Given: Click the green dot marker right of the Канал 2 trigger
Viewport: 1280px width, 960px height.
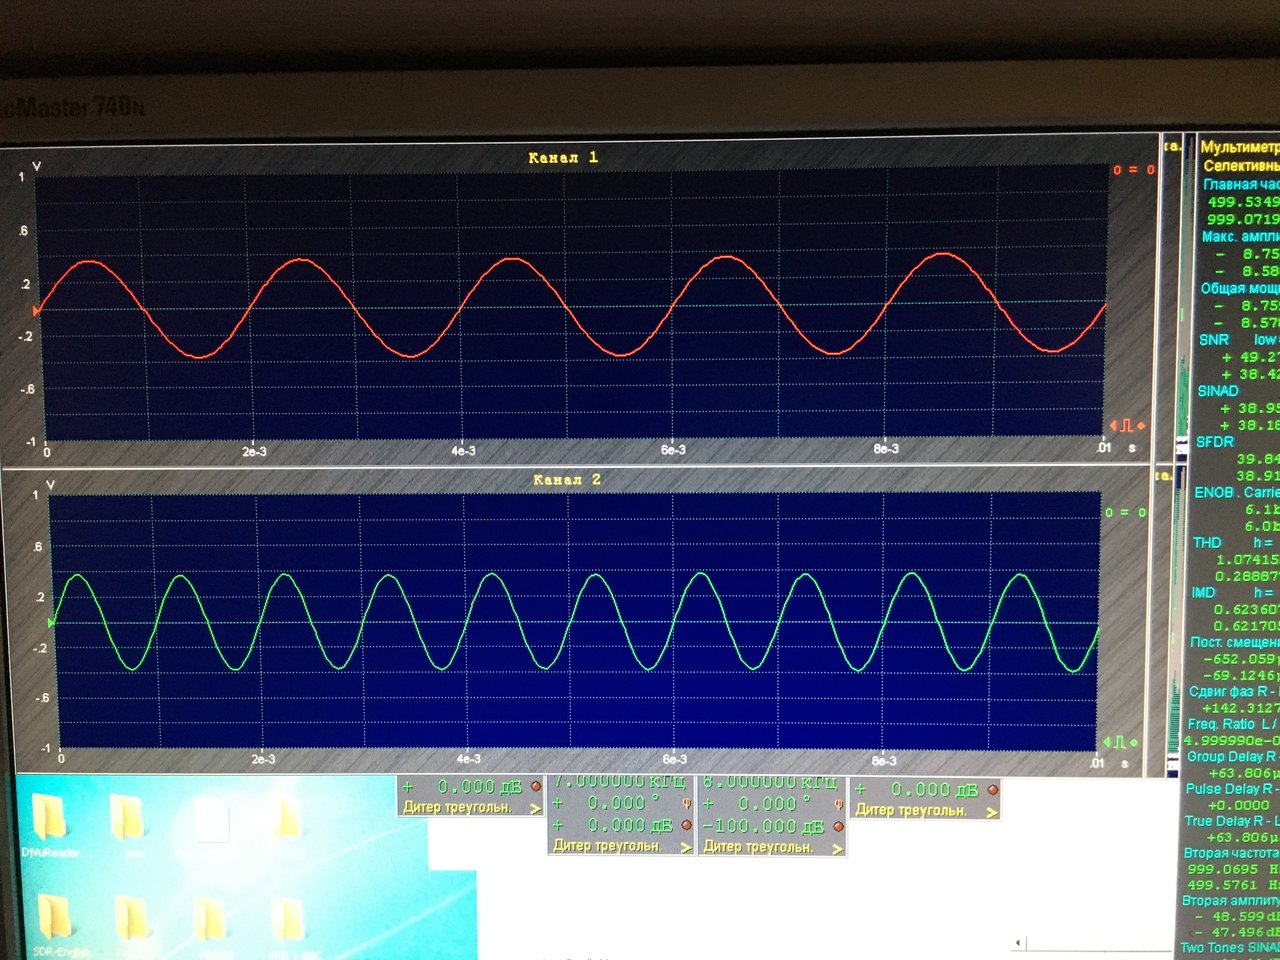Looking at the screenshot, I should pos(1133,743).
